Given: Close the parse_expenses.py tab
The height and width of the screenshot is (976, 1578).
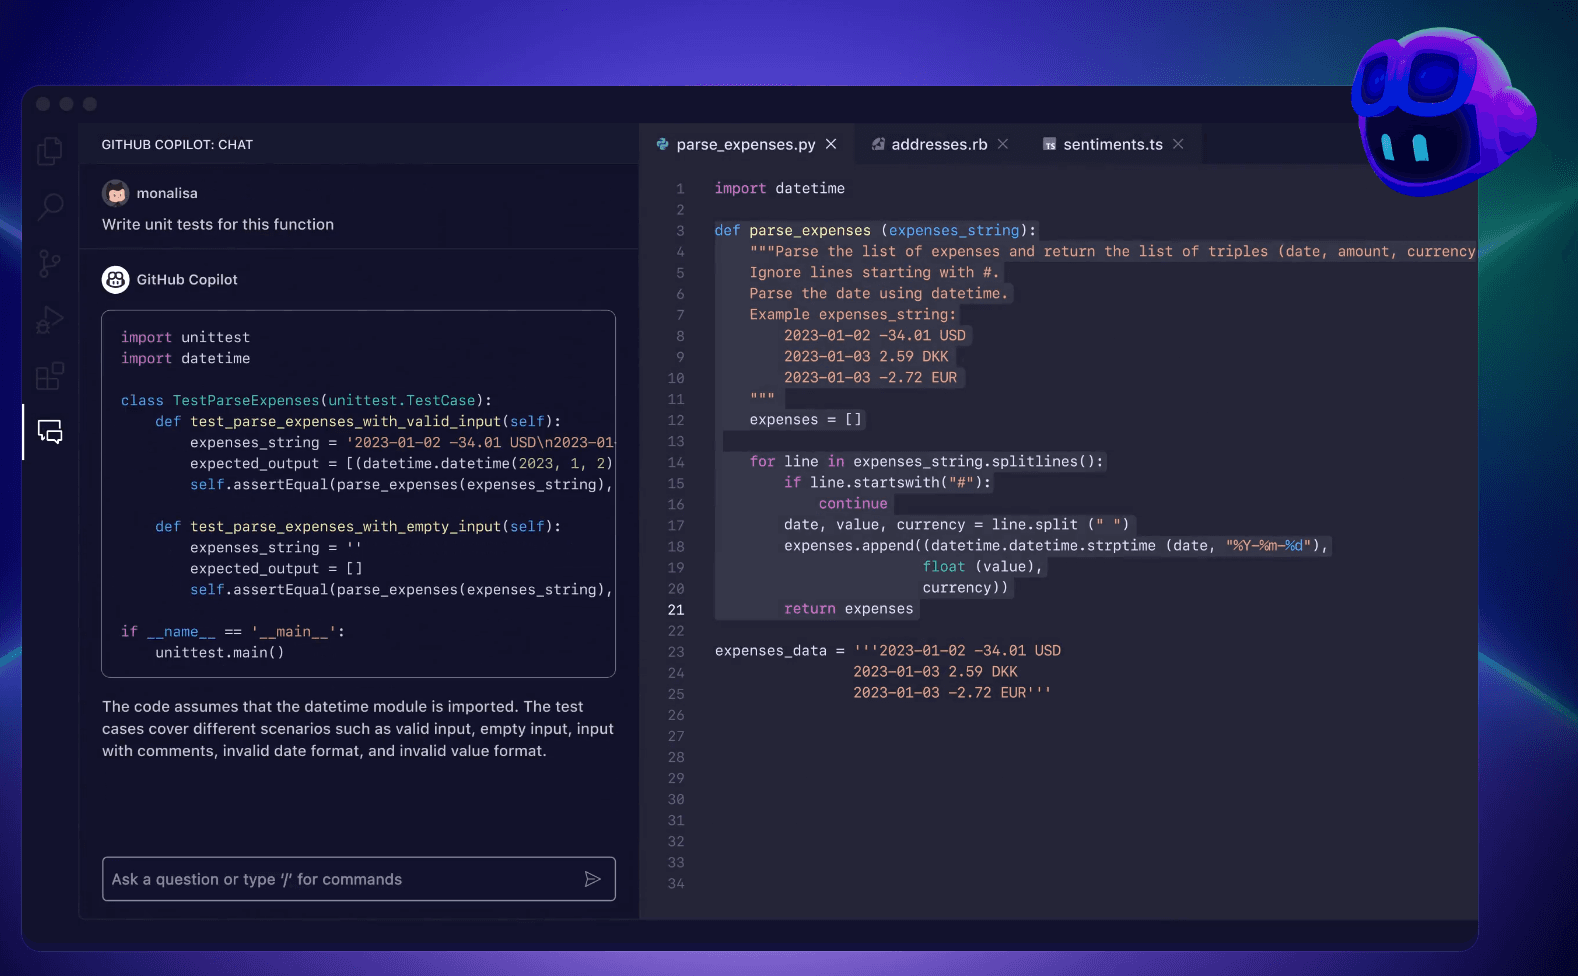Looking at the screenshot, I should tap(831, 144).
